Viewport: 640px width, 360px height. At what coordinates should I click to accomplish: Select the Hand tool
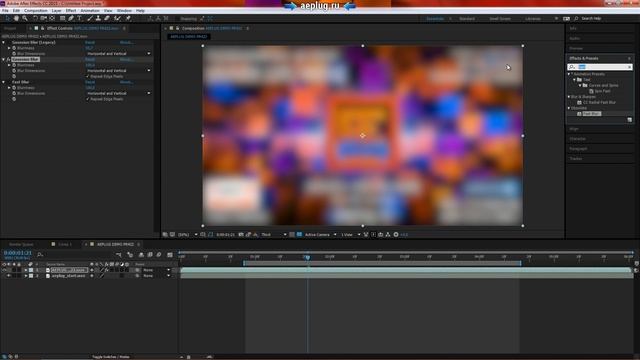pyautogui.click(x=16, y=18)
